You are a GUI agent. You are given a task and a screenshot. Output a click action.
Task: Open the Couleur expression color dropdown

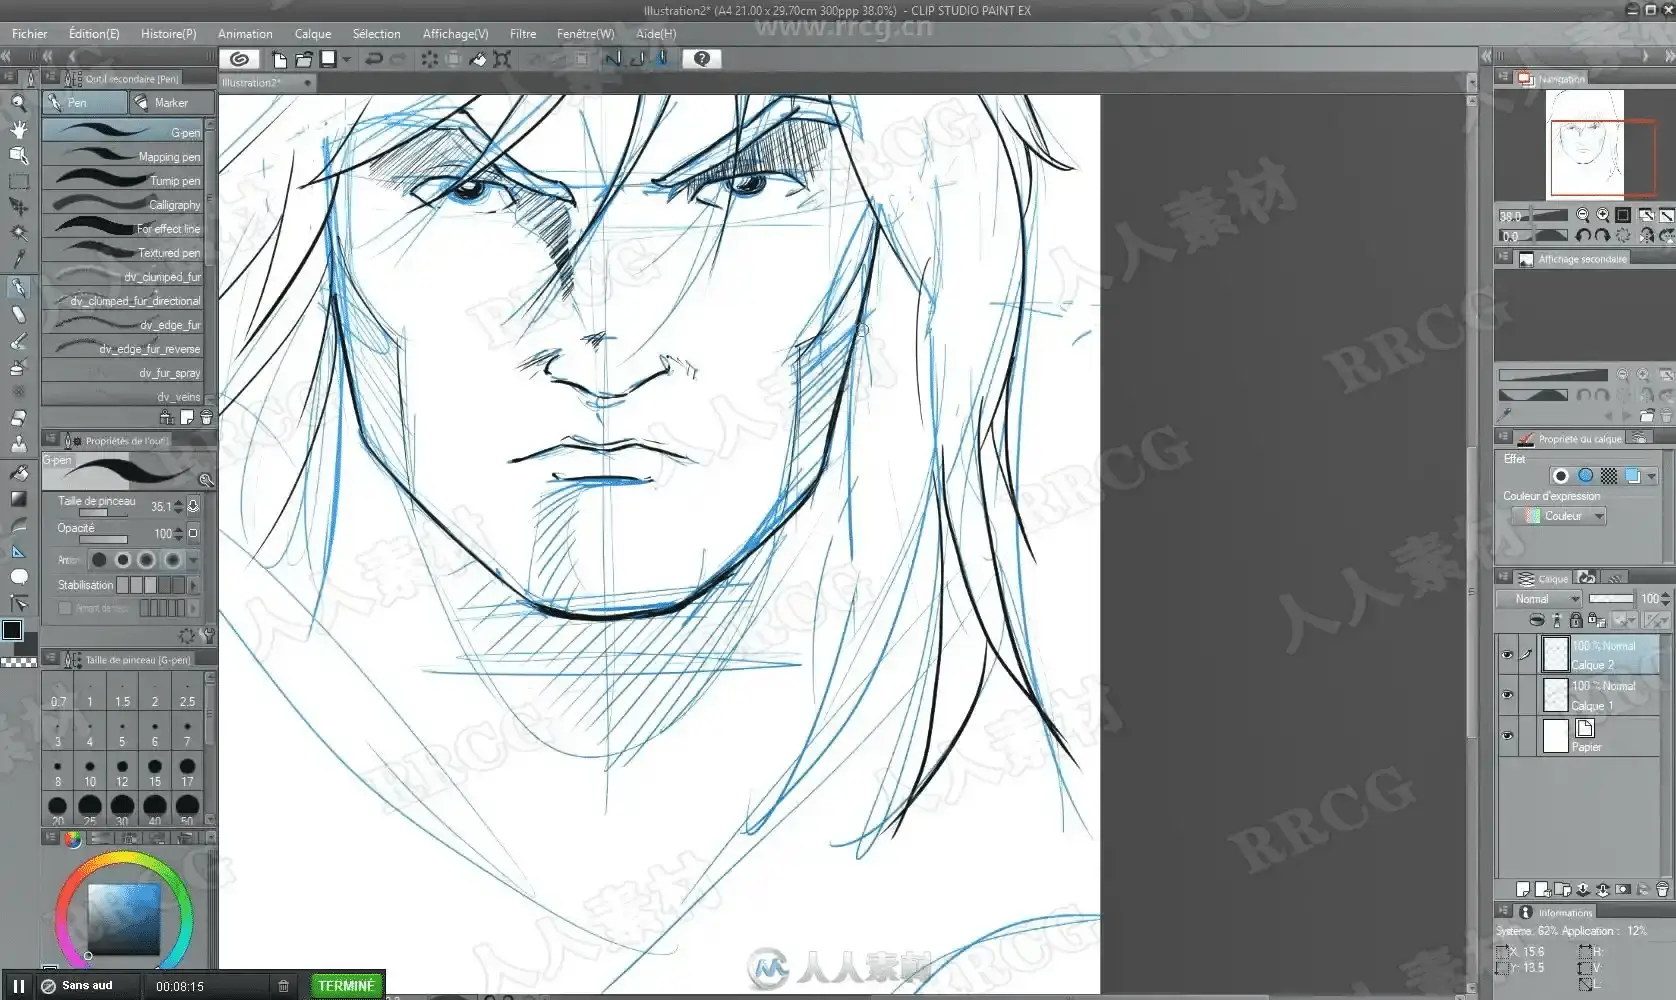coord(1558,516)
